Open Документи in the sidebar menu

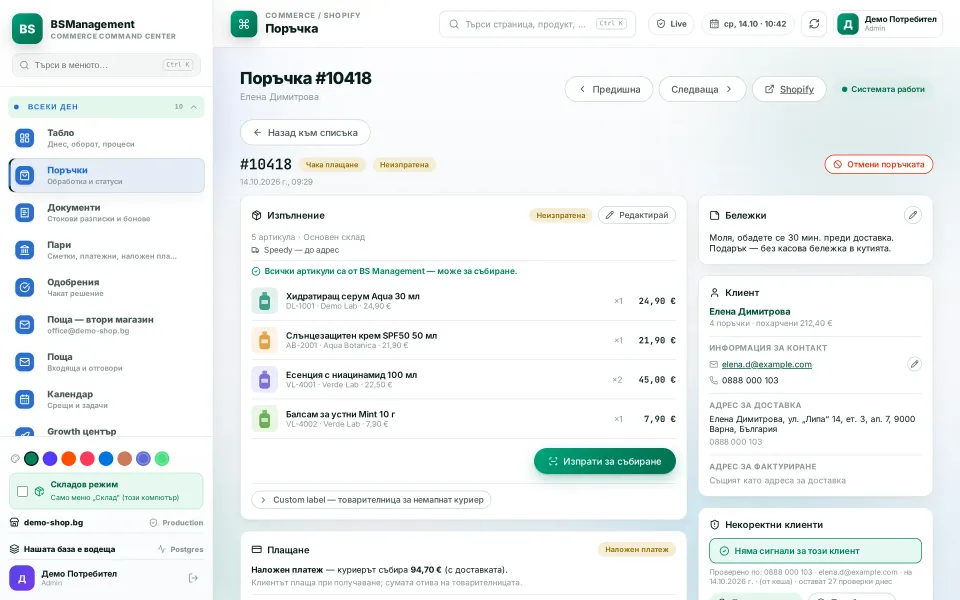coord(107,212)
